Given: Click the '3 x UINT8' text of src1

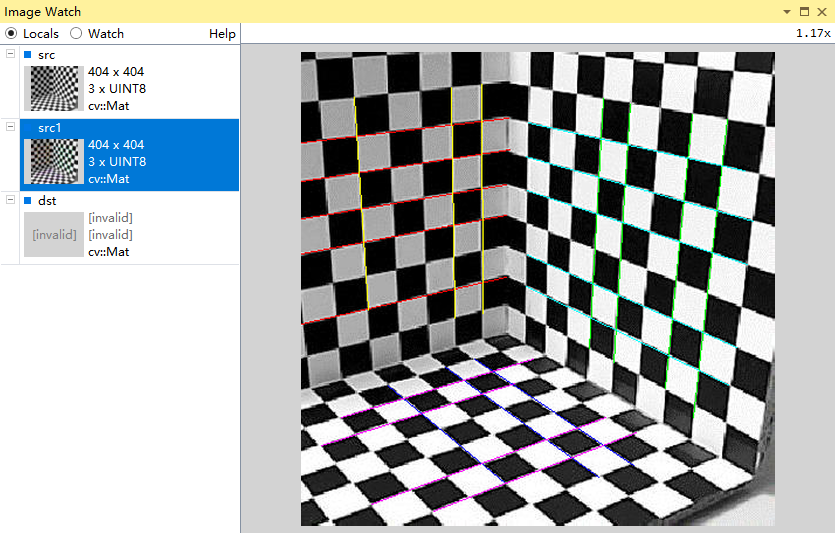Looking at the screenshot, I should click(x=117, y=161).
